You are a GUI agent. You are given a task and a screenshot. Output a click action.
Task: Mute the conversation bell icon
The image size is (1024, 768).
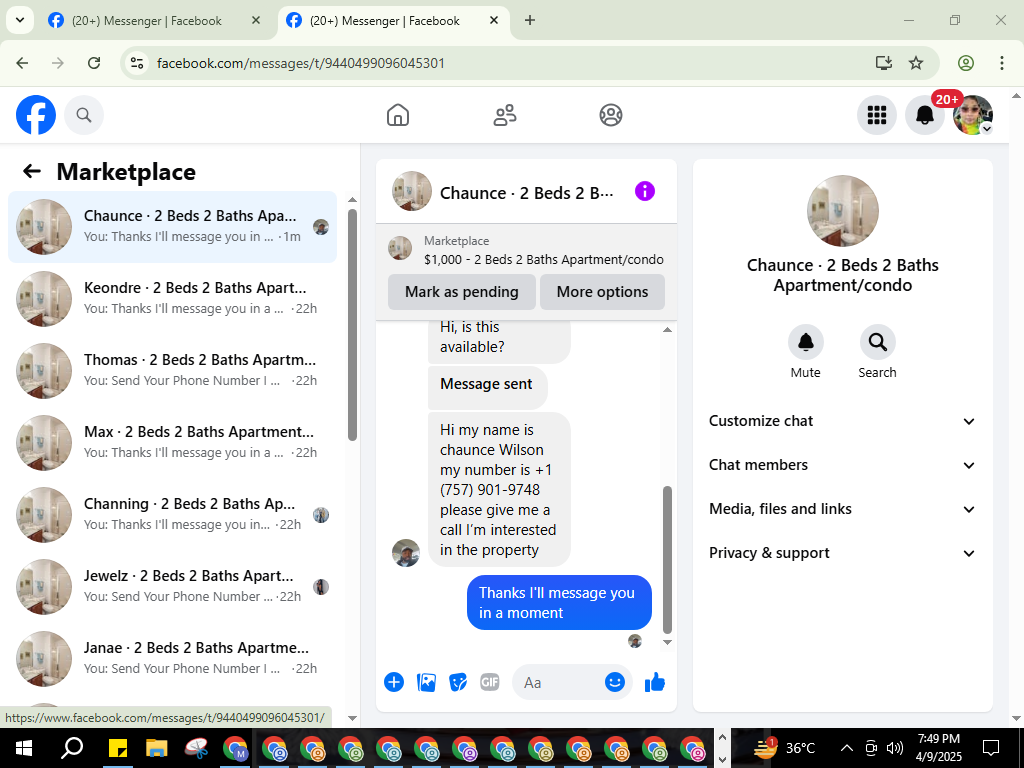point(806,342)
